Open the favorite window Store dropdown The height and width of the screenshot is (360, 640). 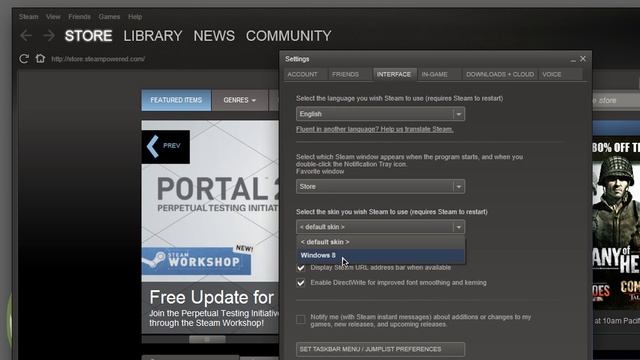[x=380, y=187]
